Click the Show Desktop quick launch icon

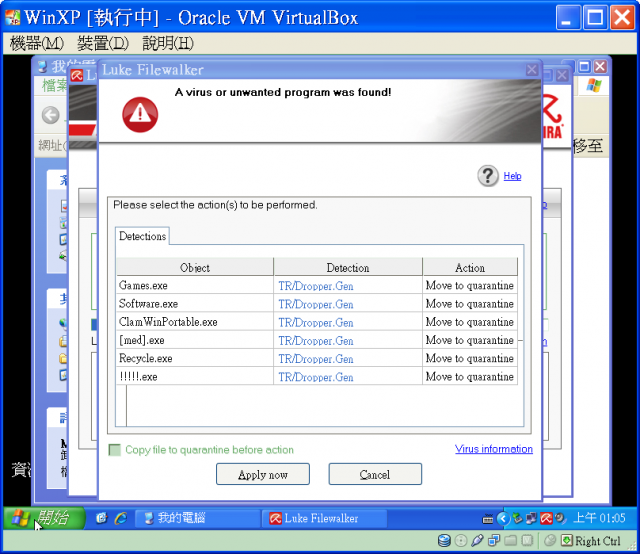[x=101, y=518]
